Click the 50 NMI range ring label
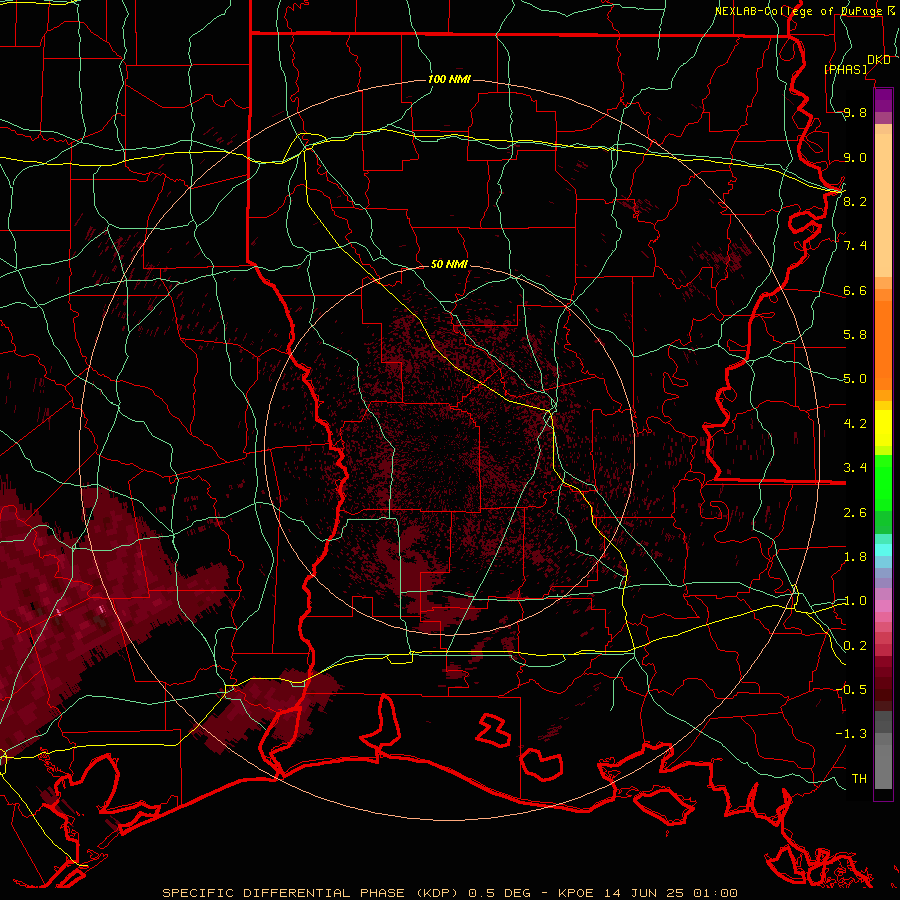The width and height of the screenshot is (900, 900). pyautogui.click(x=449, y=264)
